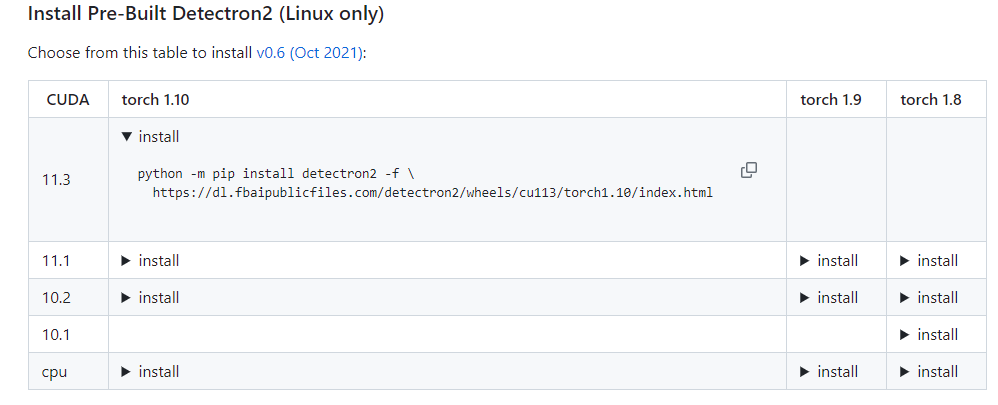Expand install for cpu torch 1.10

point(150,371)
